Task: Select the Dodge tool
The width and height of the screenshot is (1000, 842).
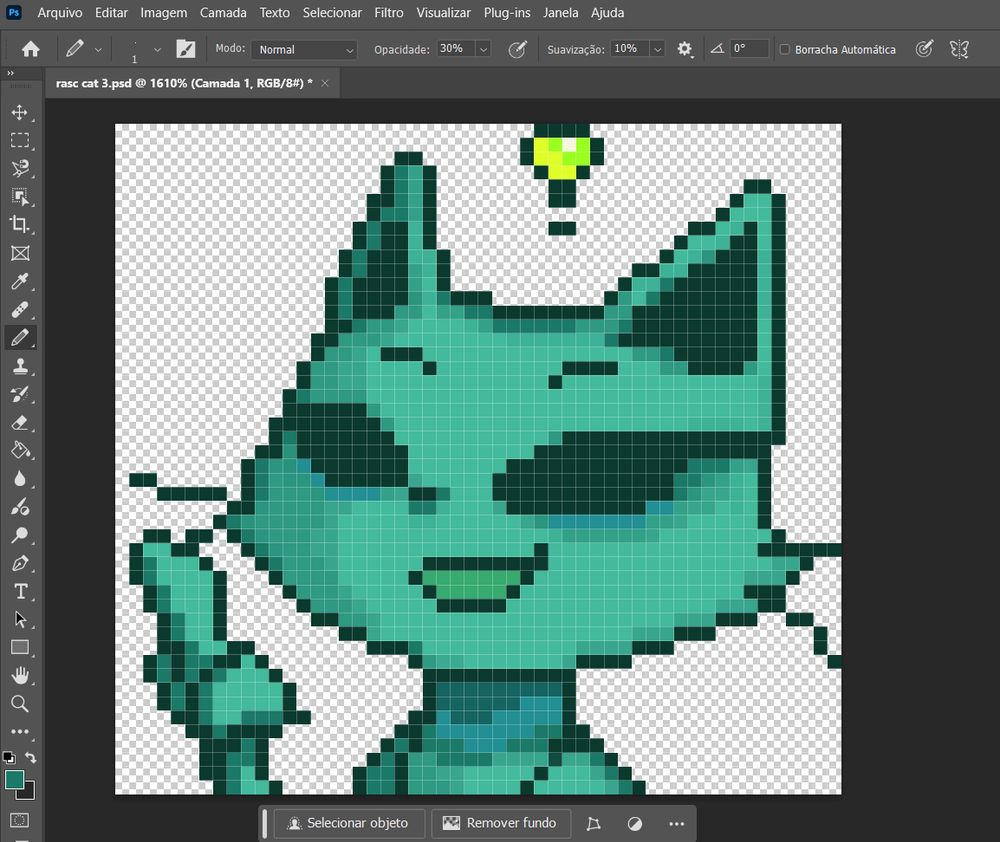Action: point(20,535)
